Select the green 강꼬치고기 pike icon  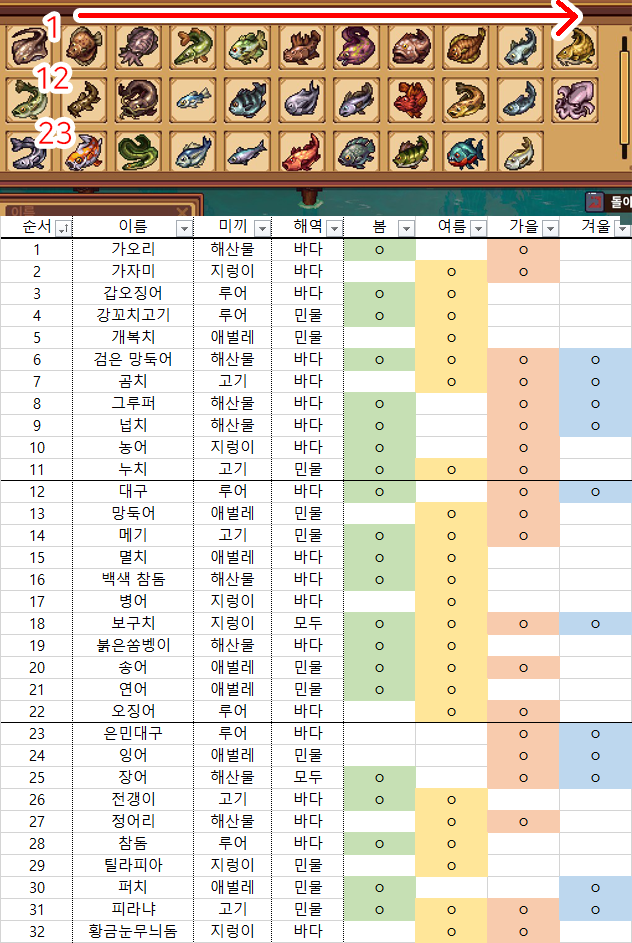(x=193, y=46)
